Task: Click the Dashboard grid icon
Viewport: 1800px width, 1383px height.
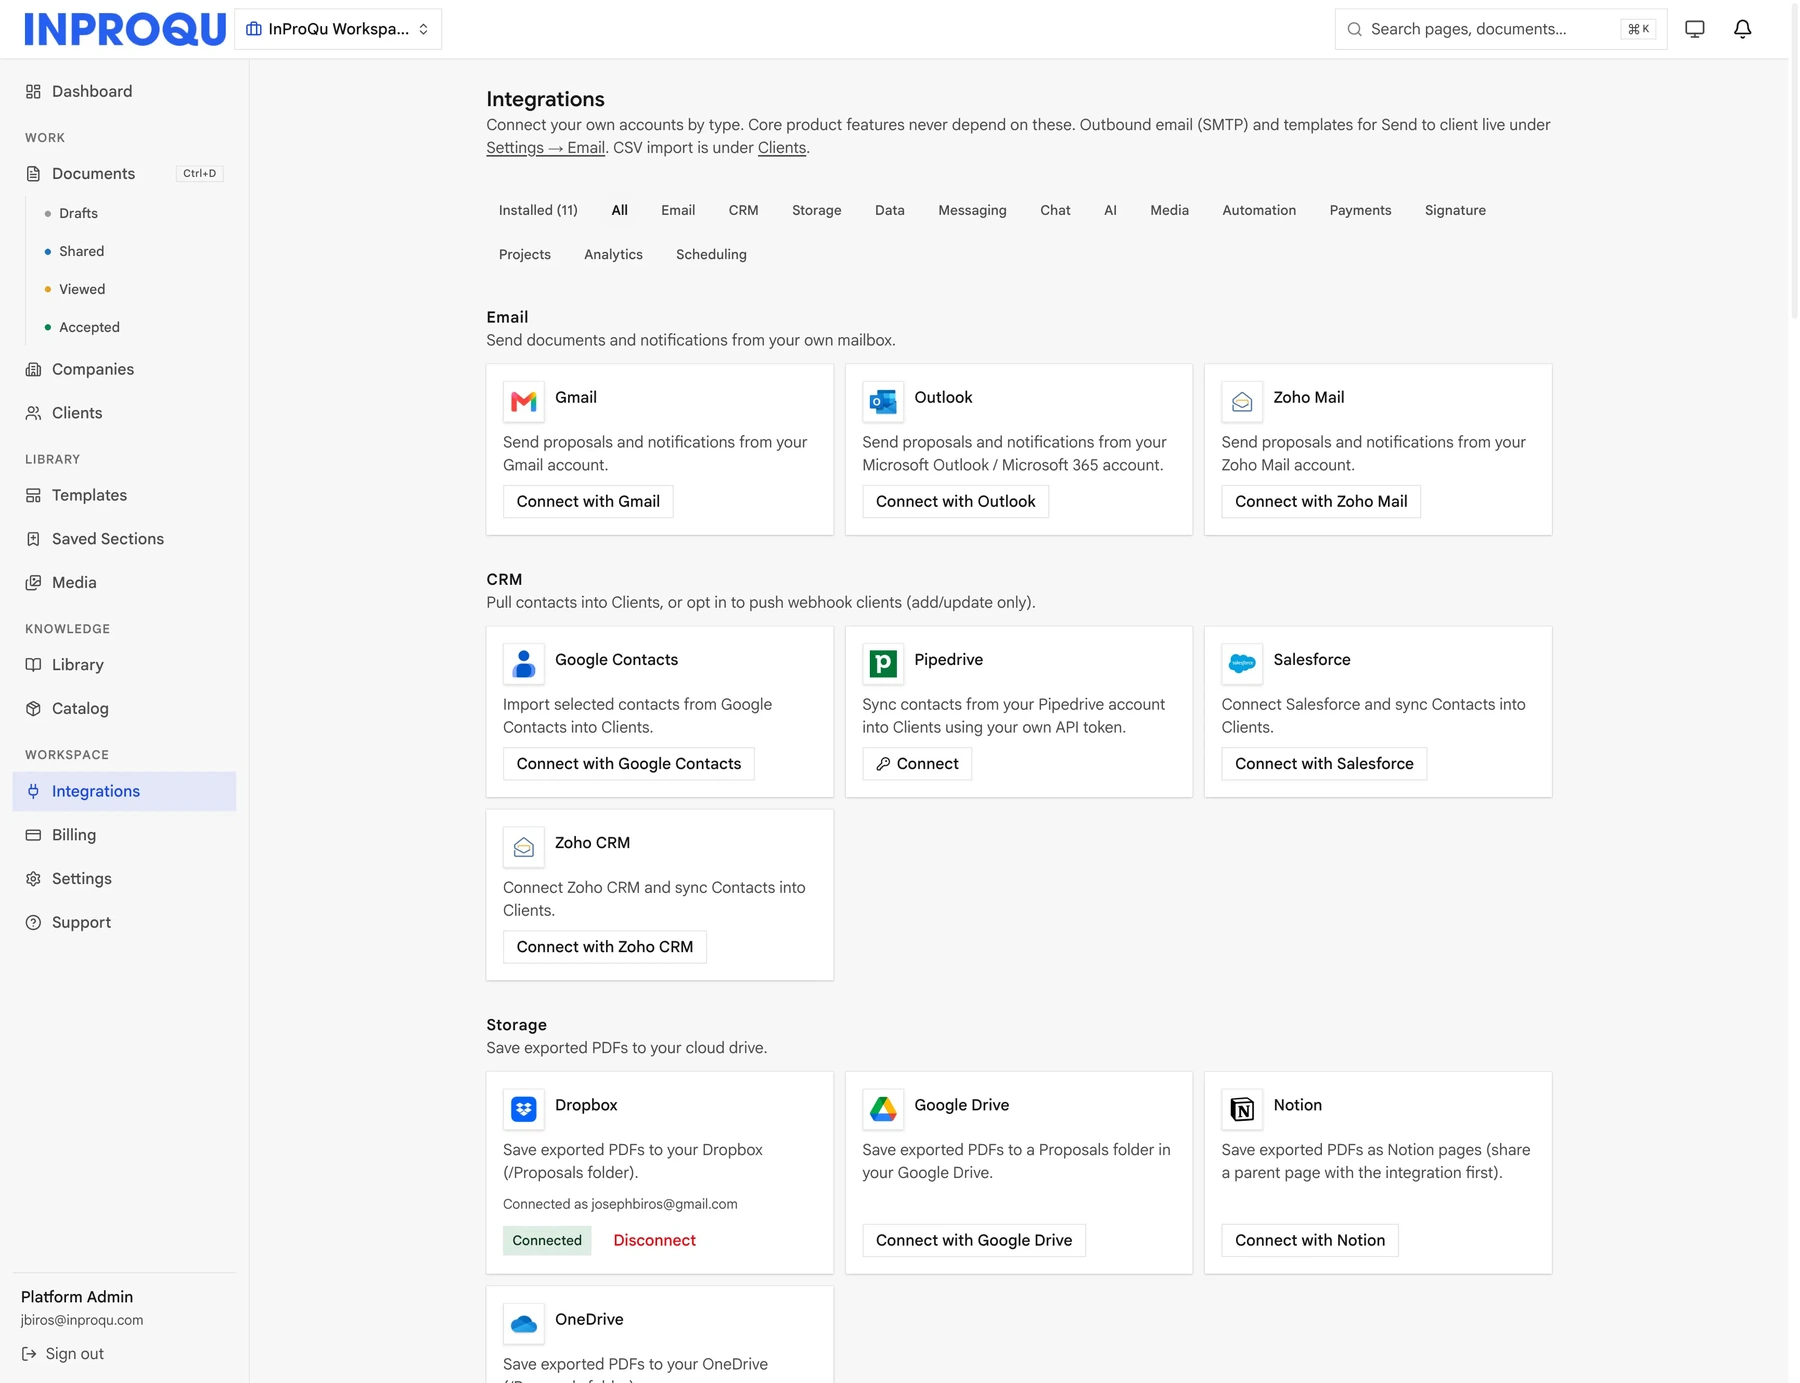Action: click(33, 91)
